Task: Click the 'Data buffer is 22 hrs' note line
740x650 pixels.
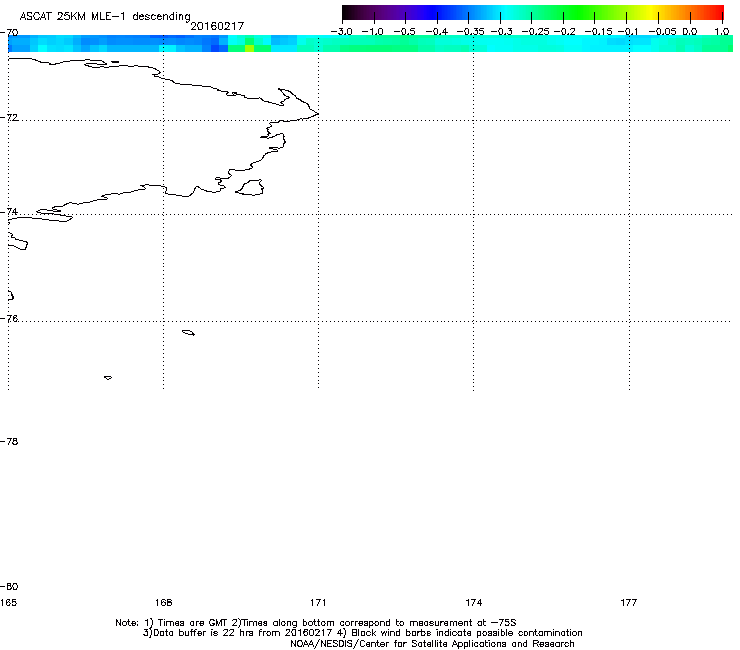Action: [362, 633]
